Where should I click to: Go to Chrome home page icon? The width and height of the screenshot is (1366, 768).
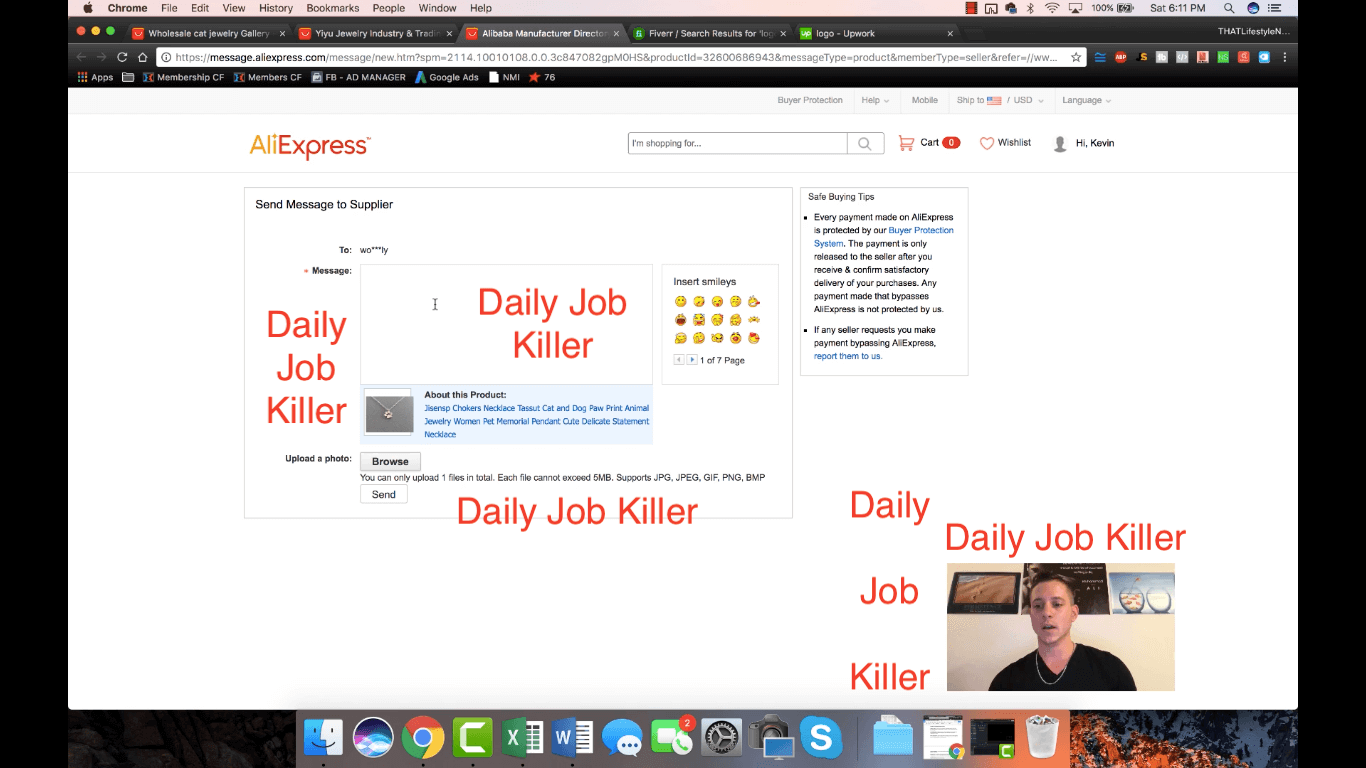click(143, 57)
